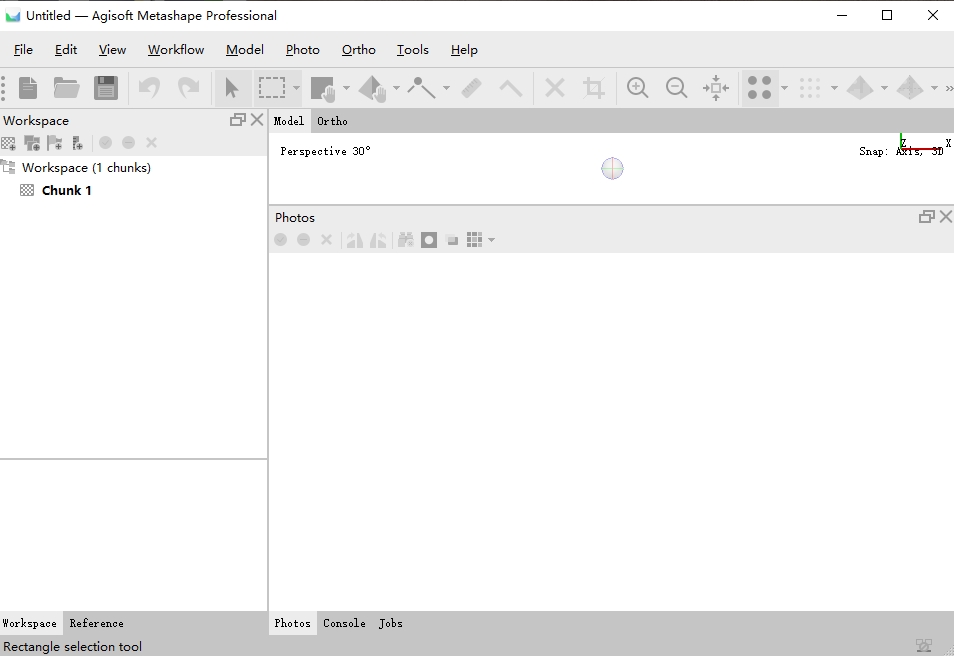Add a chunk in the Workspace toolbar
The image size is (954, 656).
coord(9,143)
